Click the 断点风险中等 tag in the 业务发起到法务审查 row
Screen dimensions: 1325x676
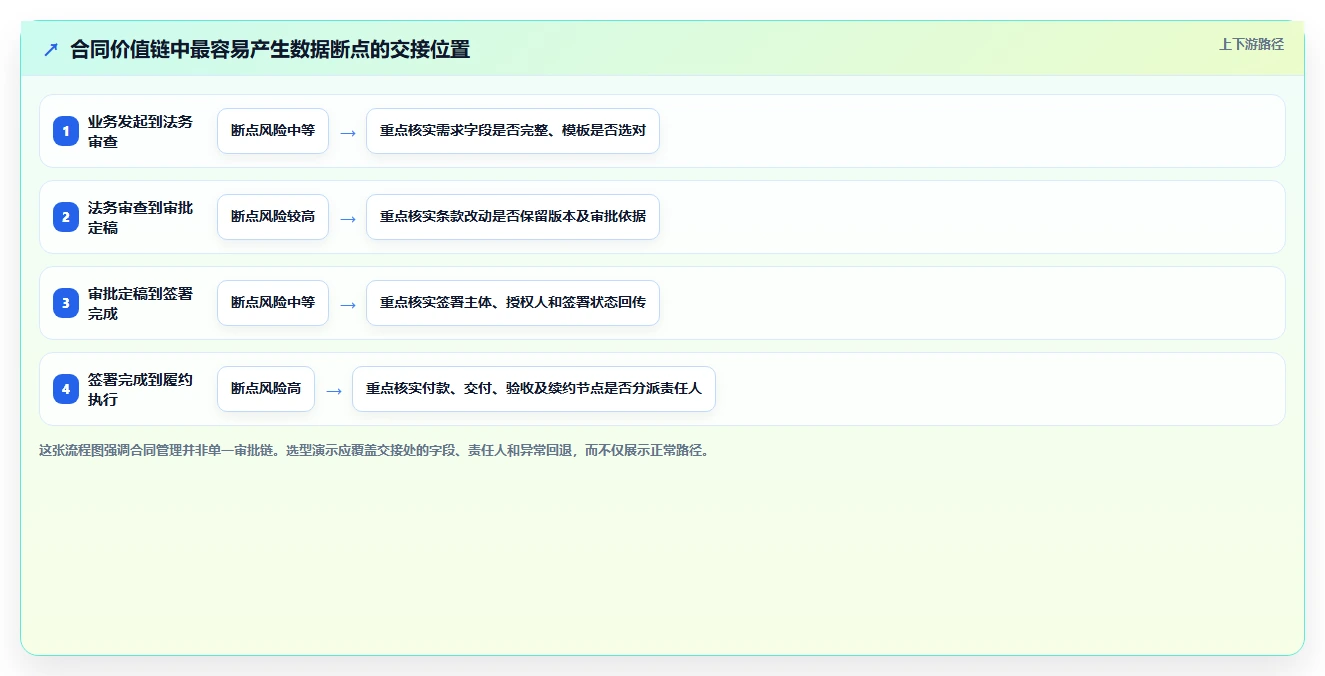[273, 131]
